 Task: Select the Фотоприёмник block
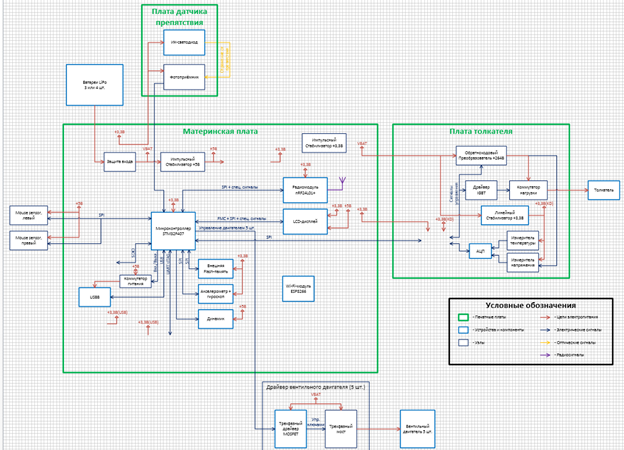183,74
